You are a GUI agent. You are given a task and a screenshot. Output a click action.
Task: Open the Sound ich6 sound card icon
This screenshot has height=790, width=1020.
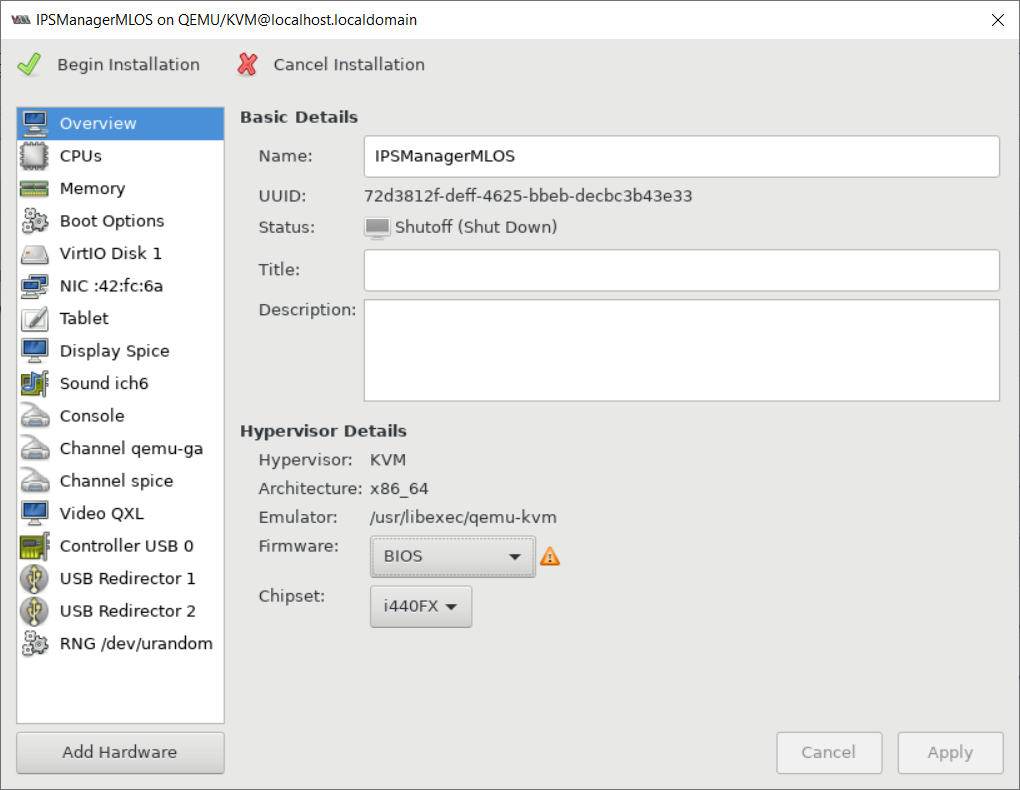(x=34, y=384)
